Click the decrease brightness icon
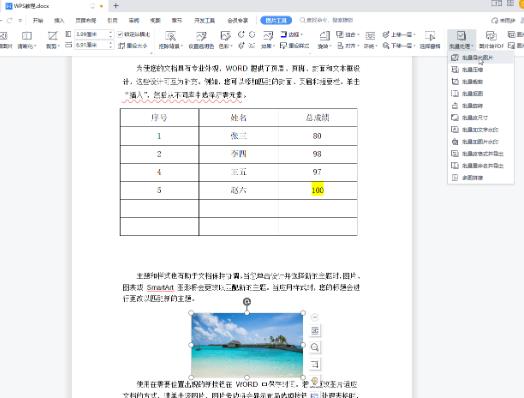This screenshot has width=524, height=398. click(252, 45)
